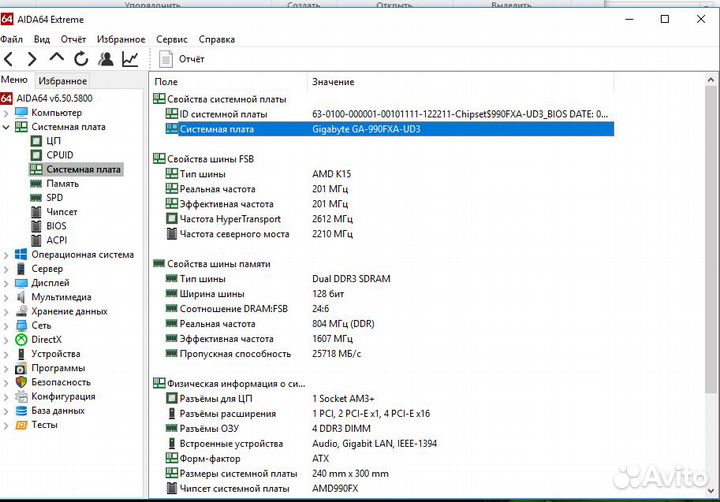This screenshot has height=502, width=720.
Task: Select the Разъёмы расширения row
Action: pyautogui.click(x=388, y=414)
